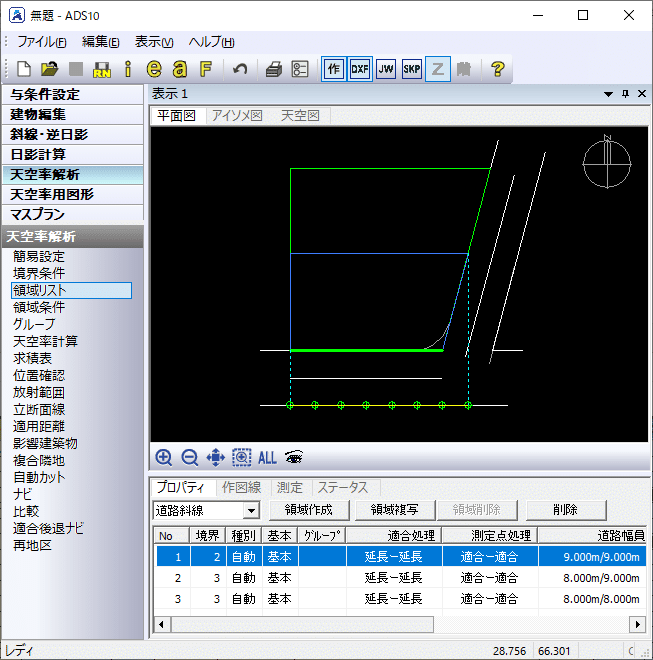Select 天空率計算 in the side list
653x660 pixels.
pyautogui.click(x=45, y=341)
